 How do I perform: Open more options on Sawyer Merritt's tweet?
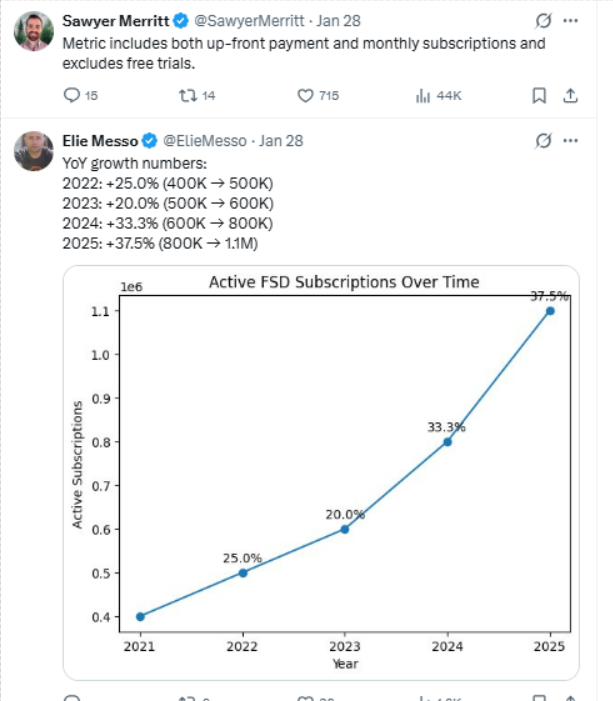pos(570,20)
